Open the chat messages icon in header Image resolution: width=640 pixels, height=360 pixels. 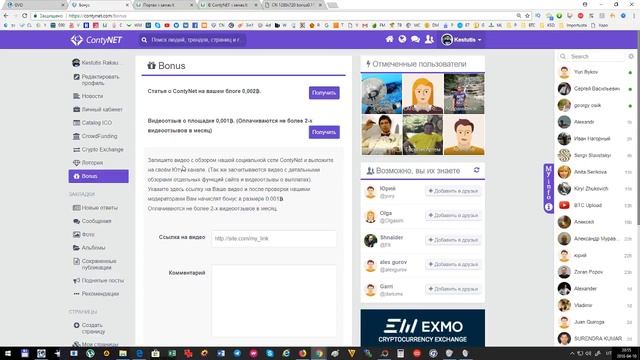click(x=416, y=40)
